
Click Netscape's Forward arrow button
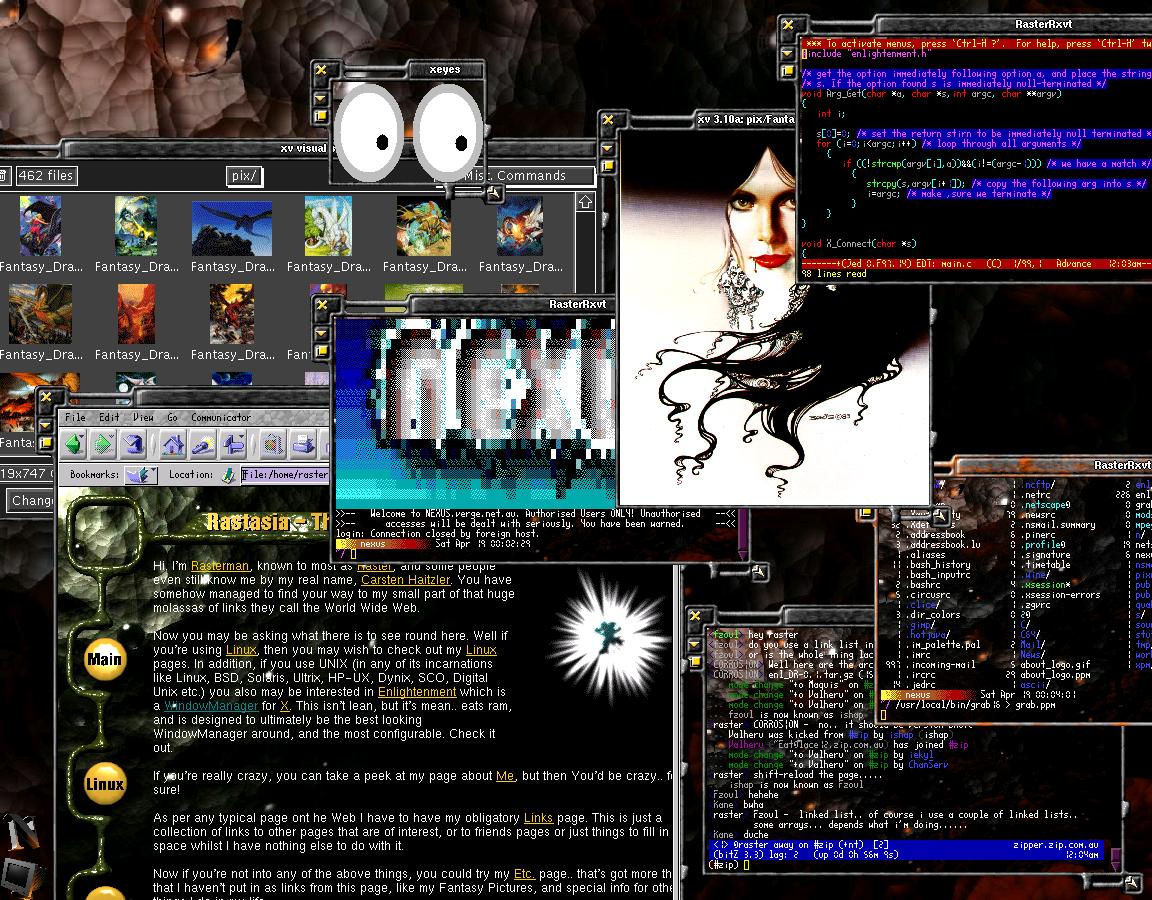click(x=103, y=444)
